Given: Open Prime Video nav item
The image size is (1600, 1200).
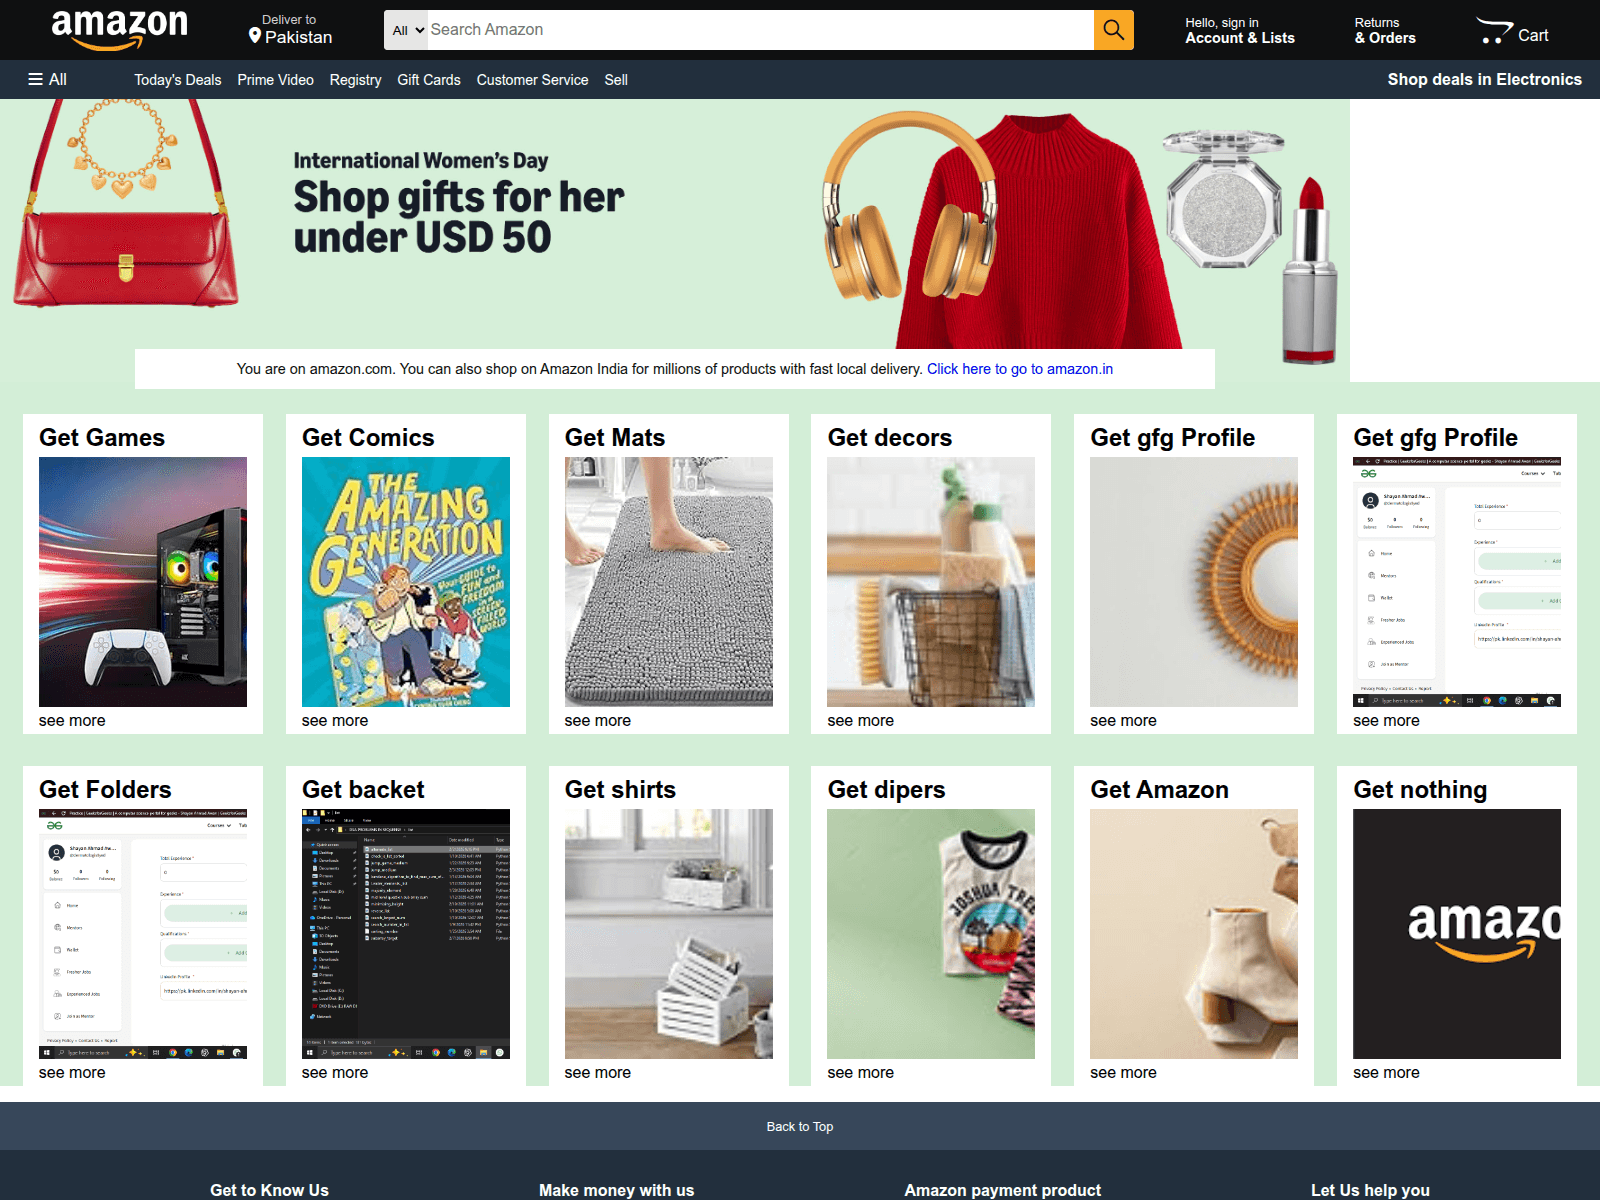Looking at the screenshot, I should coord(275,80).
